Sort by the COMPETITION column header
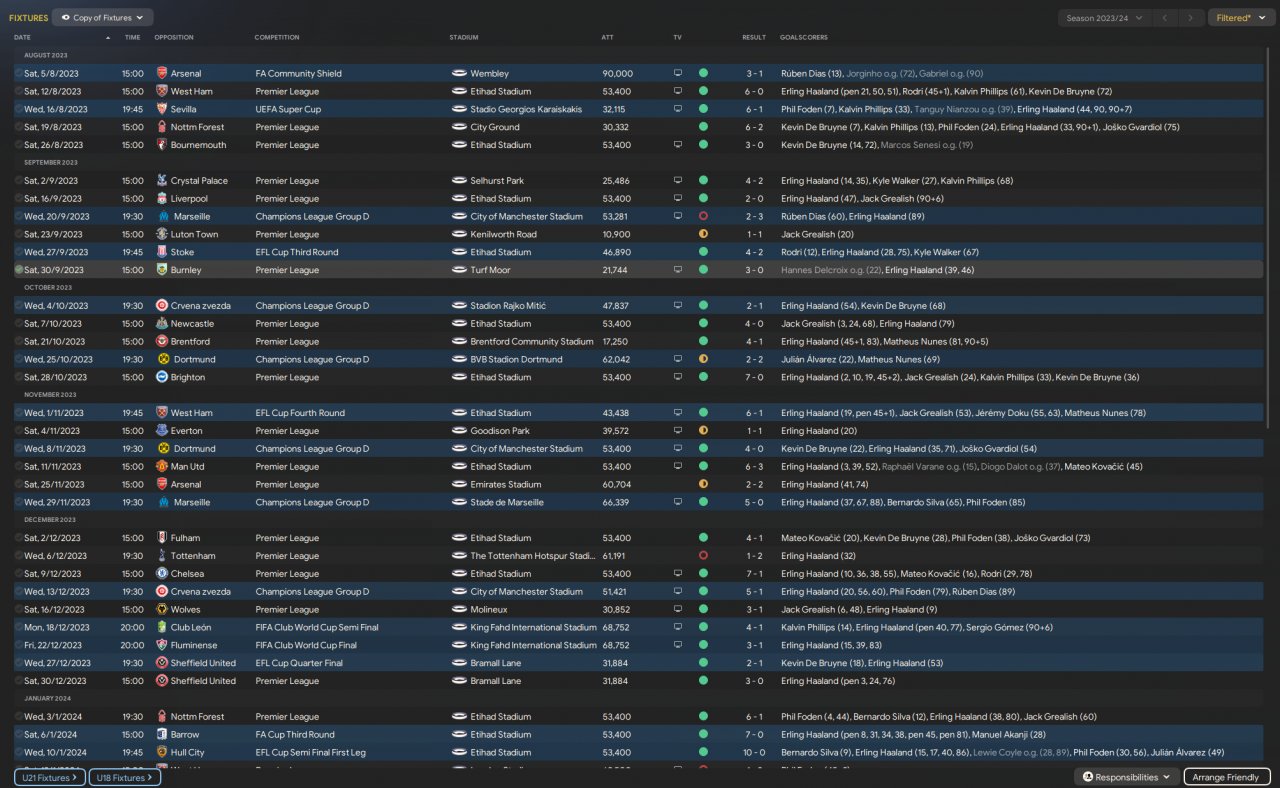Viewport: 1280px width, 788px height. 277,37
